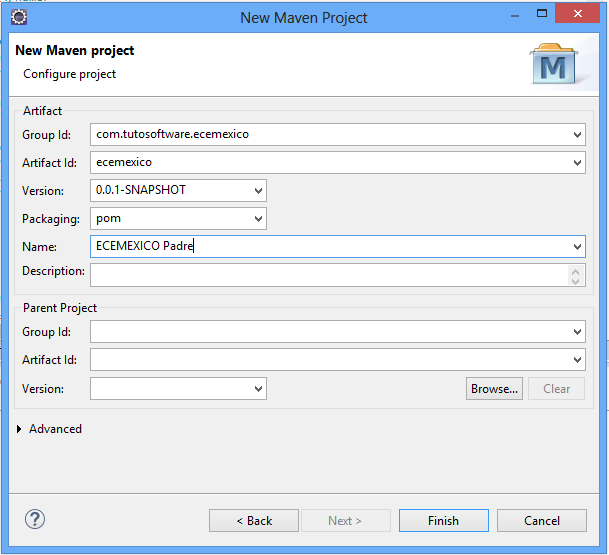Close the New Maven Project dialog
The width and height of the screenshot is (609, 555).
tap(578, 14)
